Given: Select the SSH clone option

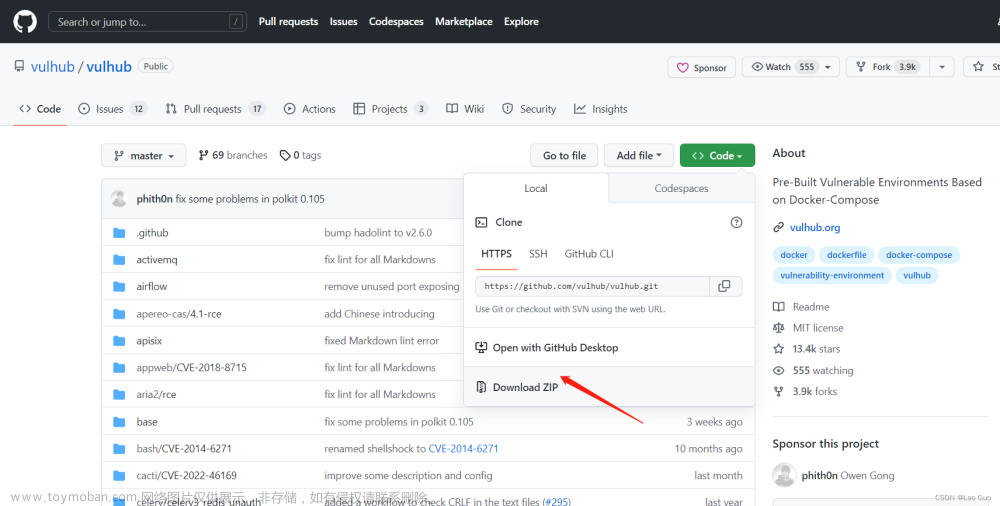Looking at the screenshot, I should pyautogui.click(x=538, y=254).
